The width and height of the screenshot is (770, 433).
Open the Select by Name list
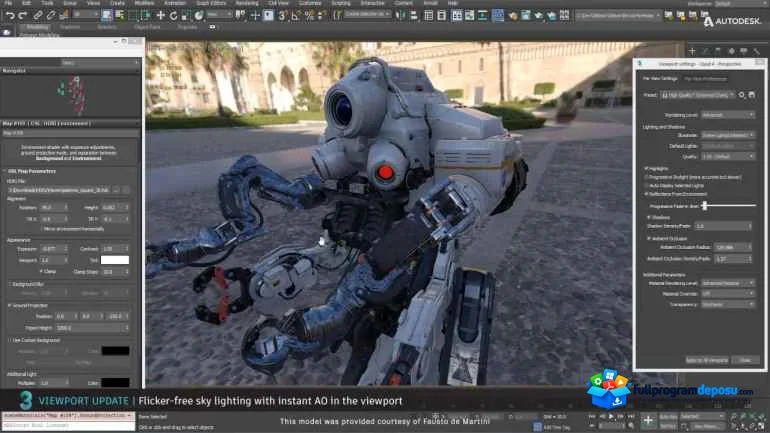point(119,16)
